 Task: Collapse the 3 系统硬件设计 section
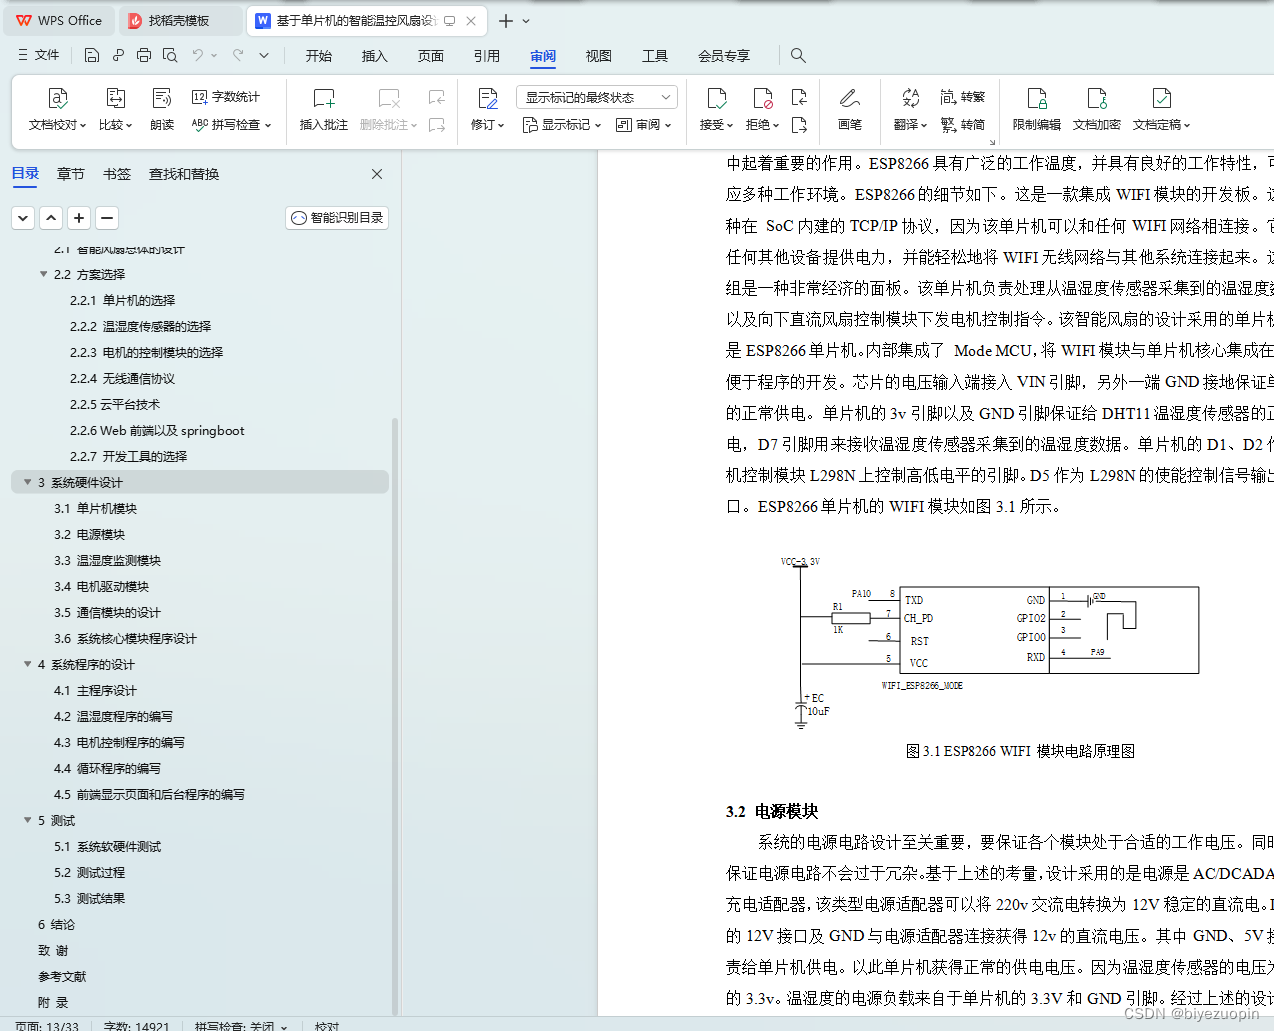[x=27, y=482]
